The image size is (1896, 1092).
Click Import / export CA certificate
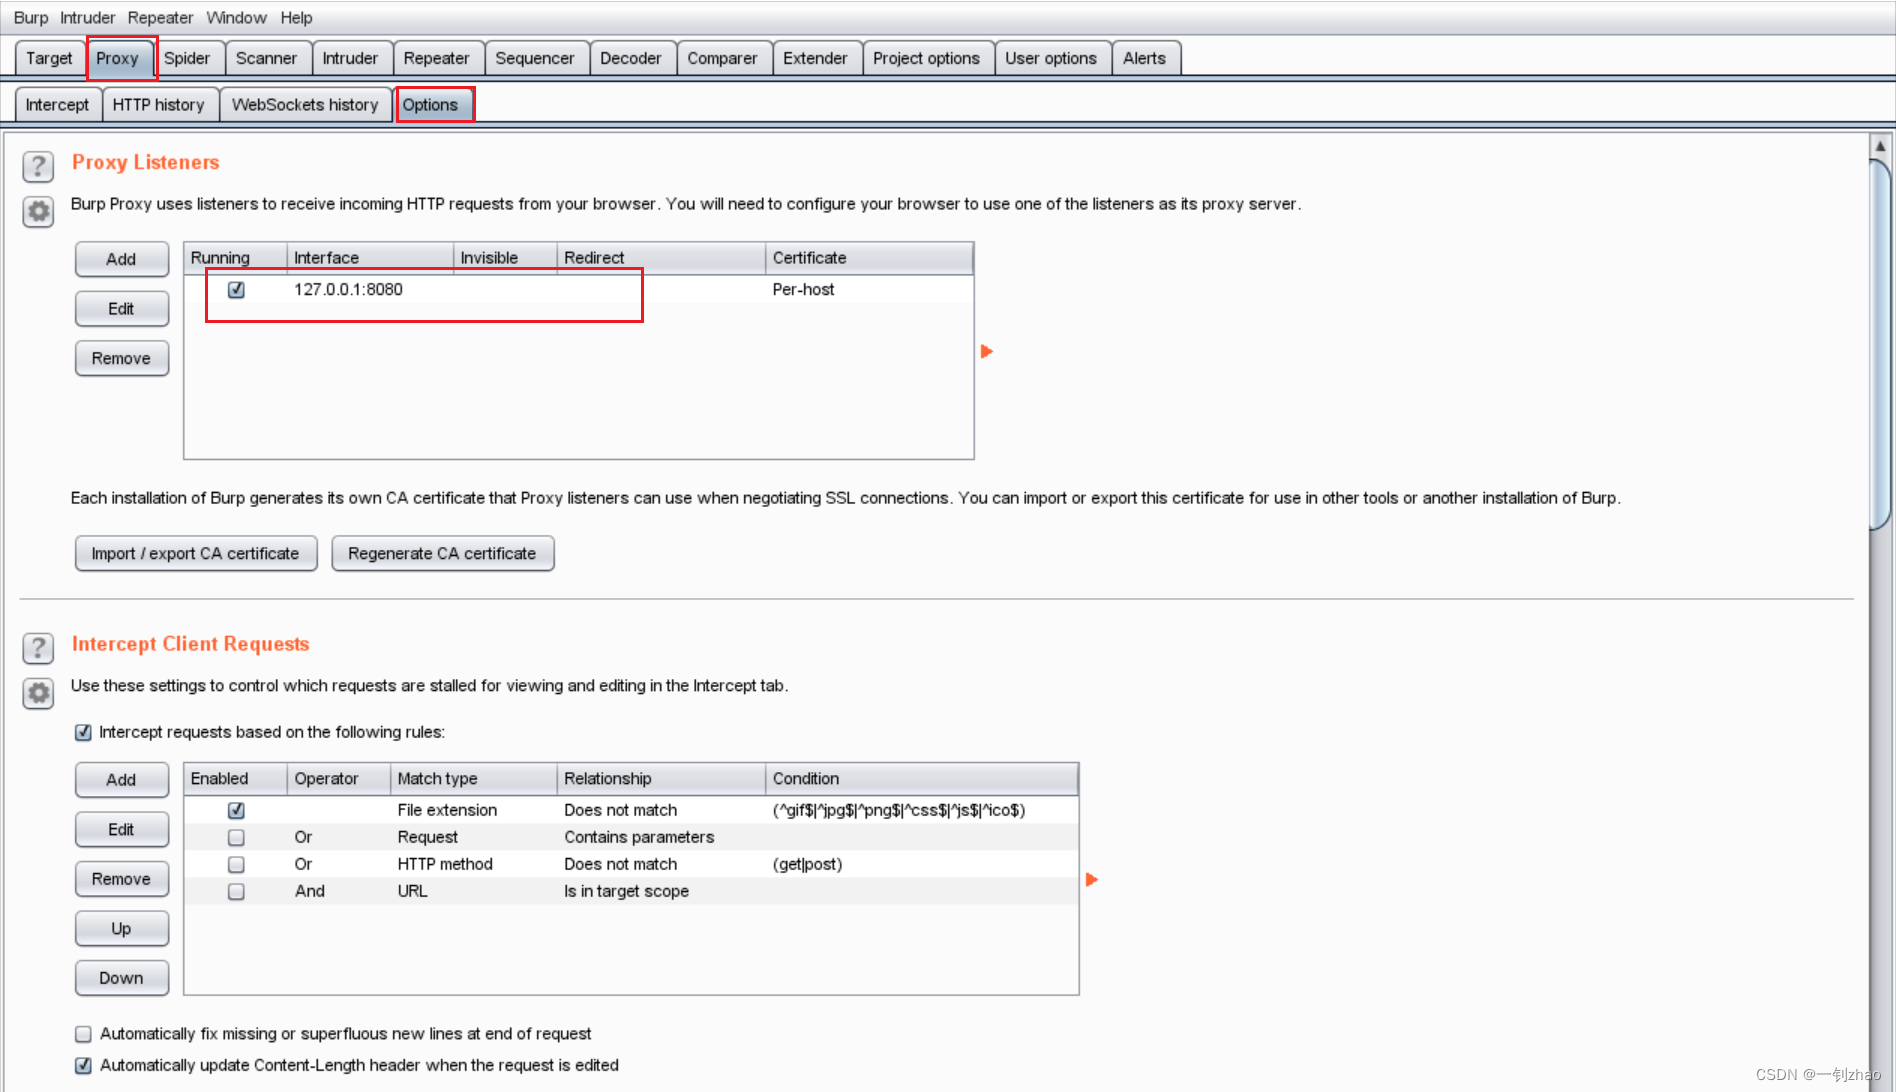(x=196, y=553)
